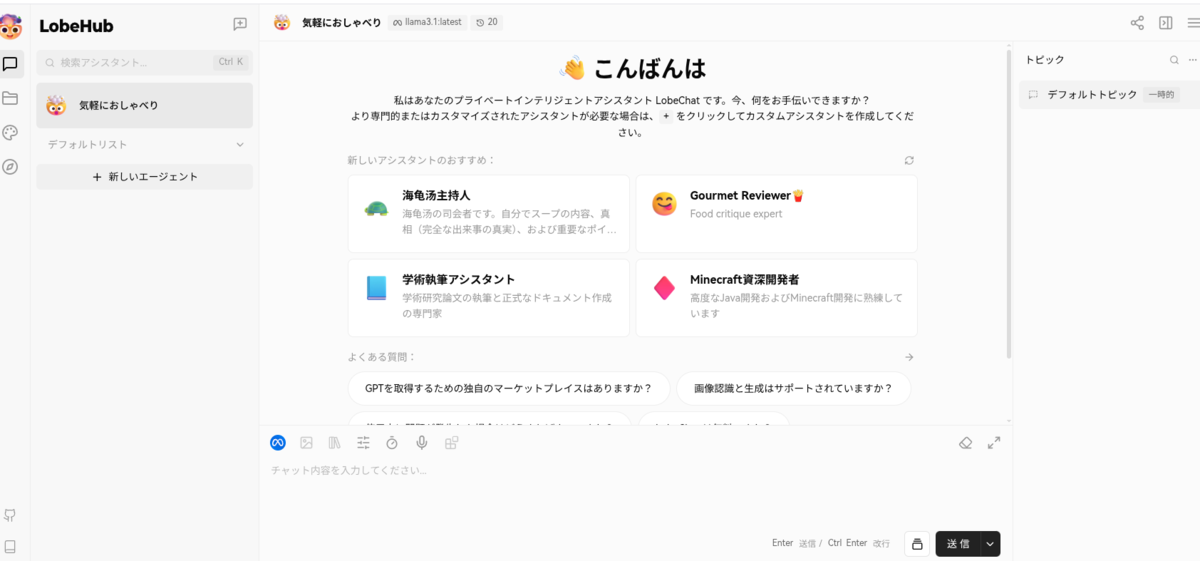
Task: Open Minecraft資深開発者 card
Action: [776, 298]
